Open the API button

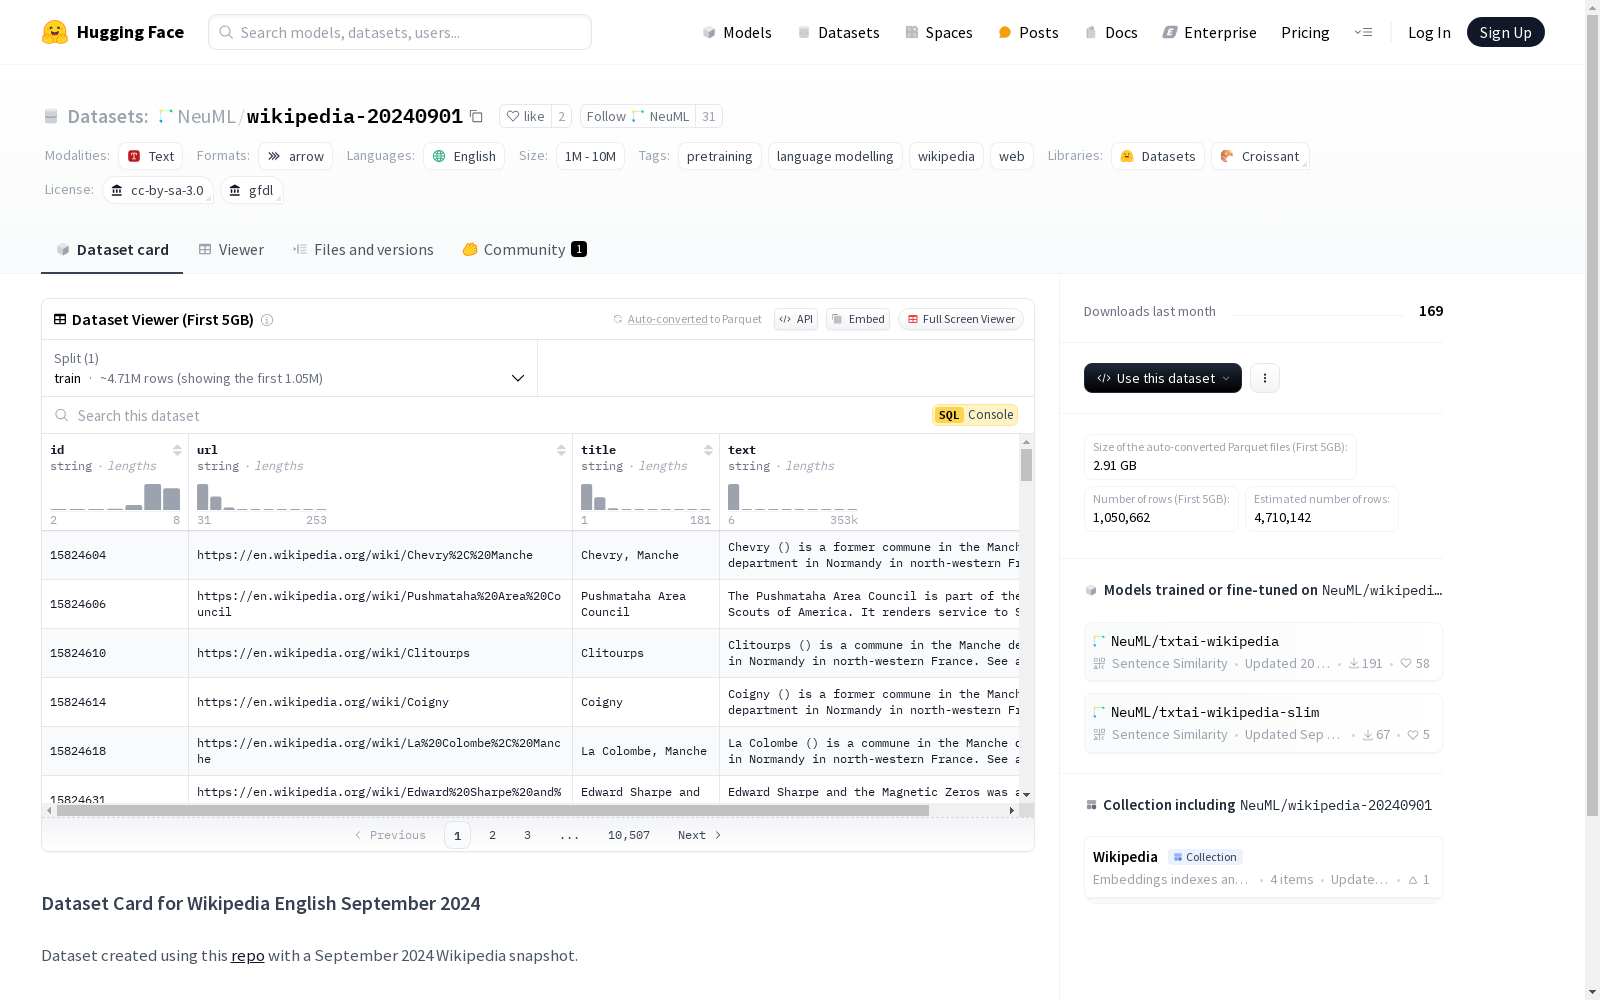point(796,319)
